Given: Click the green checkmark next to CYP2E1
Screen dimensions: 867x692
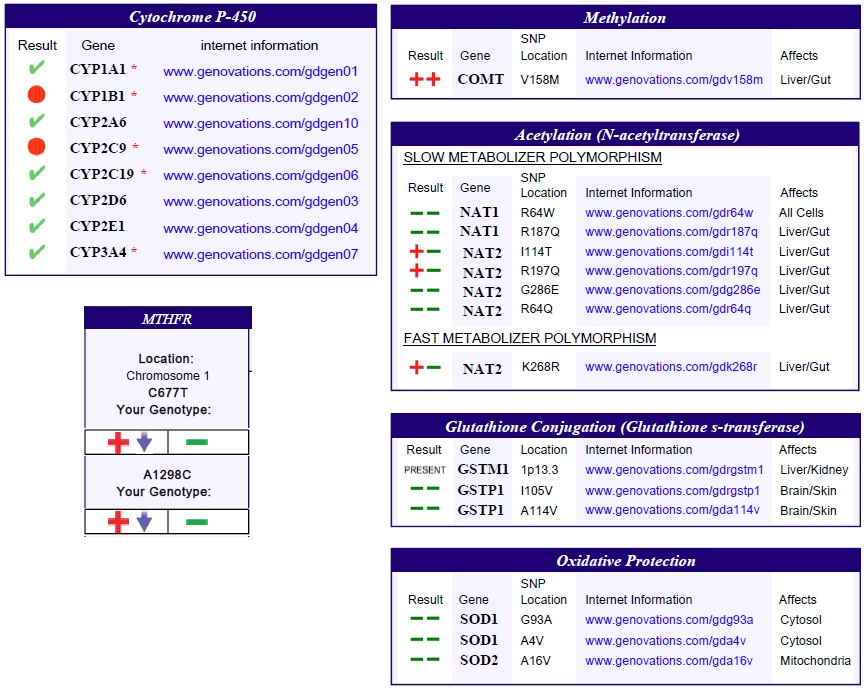Looking at the screenshot, I should [x=36, y=226].
